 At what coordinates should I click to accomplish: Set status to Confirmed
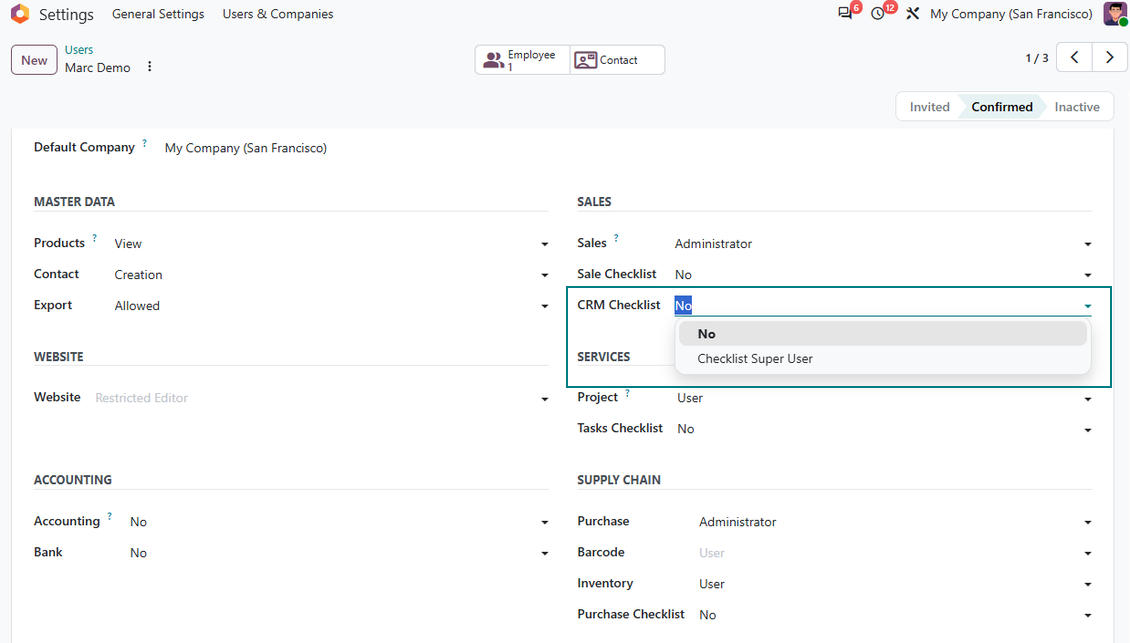1002,107
